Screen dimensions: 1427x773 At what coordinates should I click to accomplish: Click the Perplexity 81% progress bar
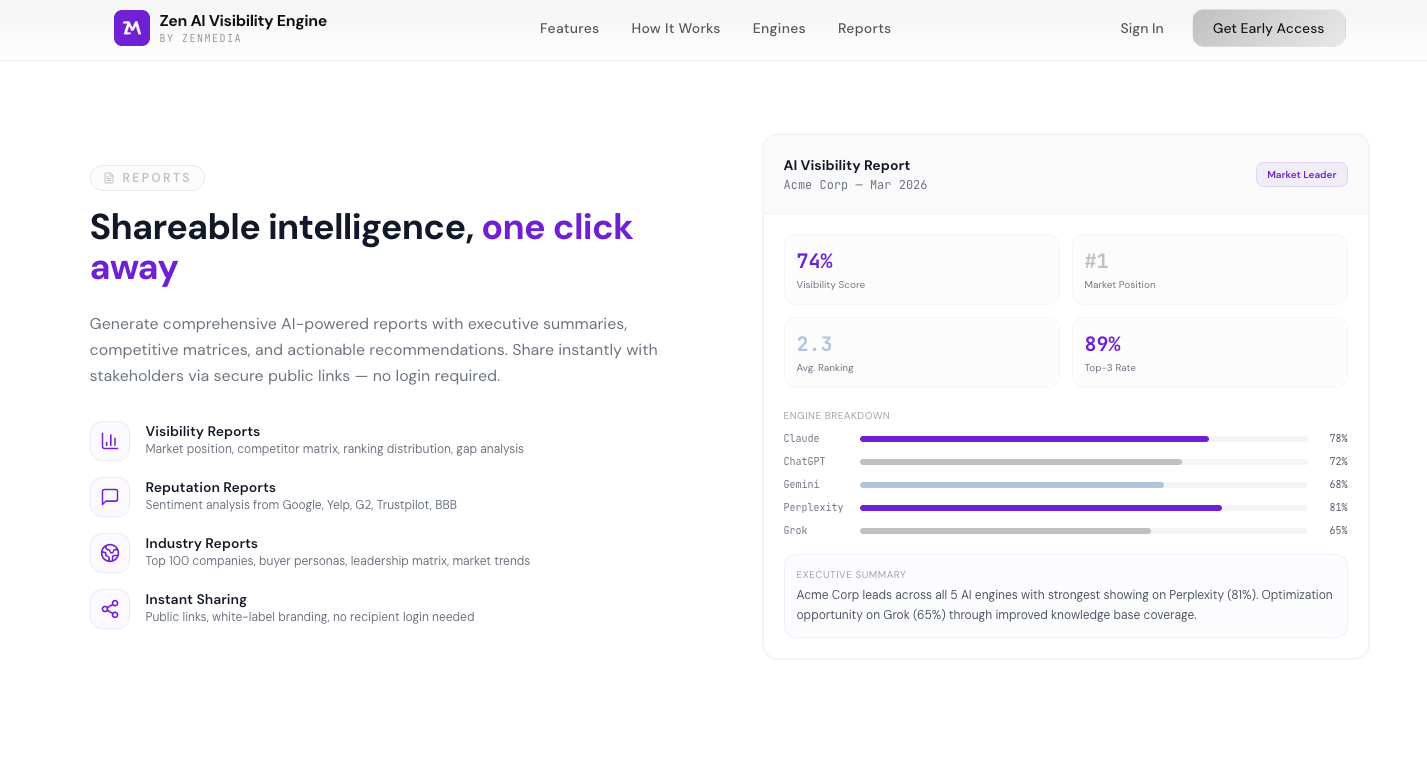(x=1084, y=508)
